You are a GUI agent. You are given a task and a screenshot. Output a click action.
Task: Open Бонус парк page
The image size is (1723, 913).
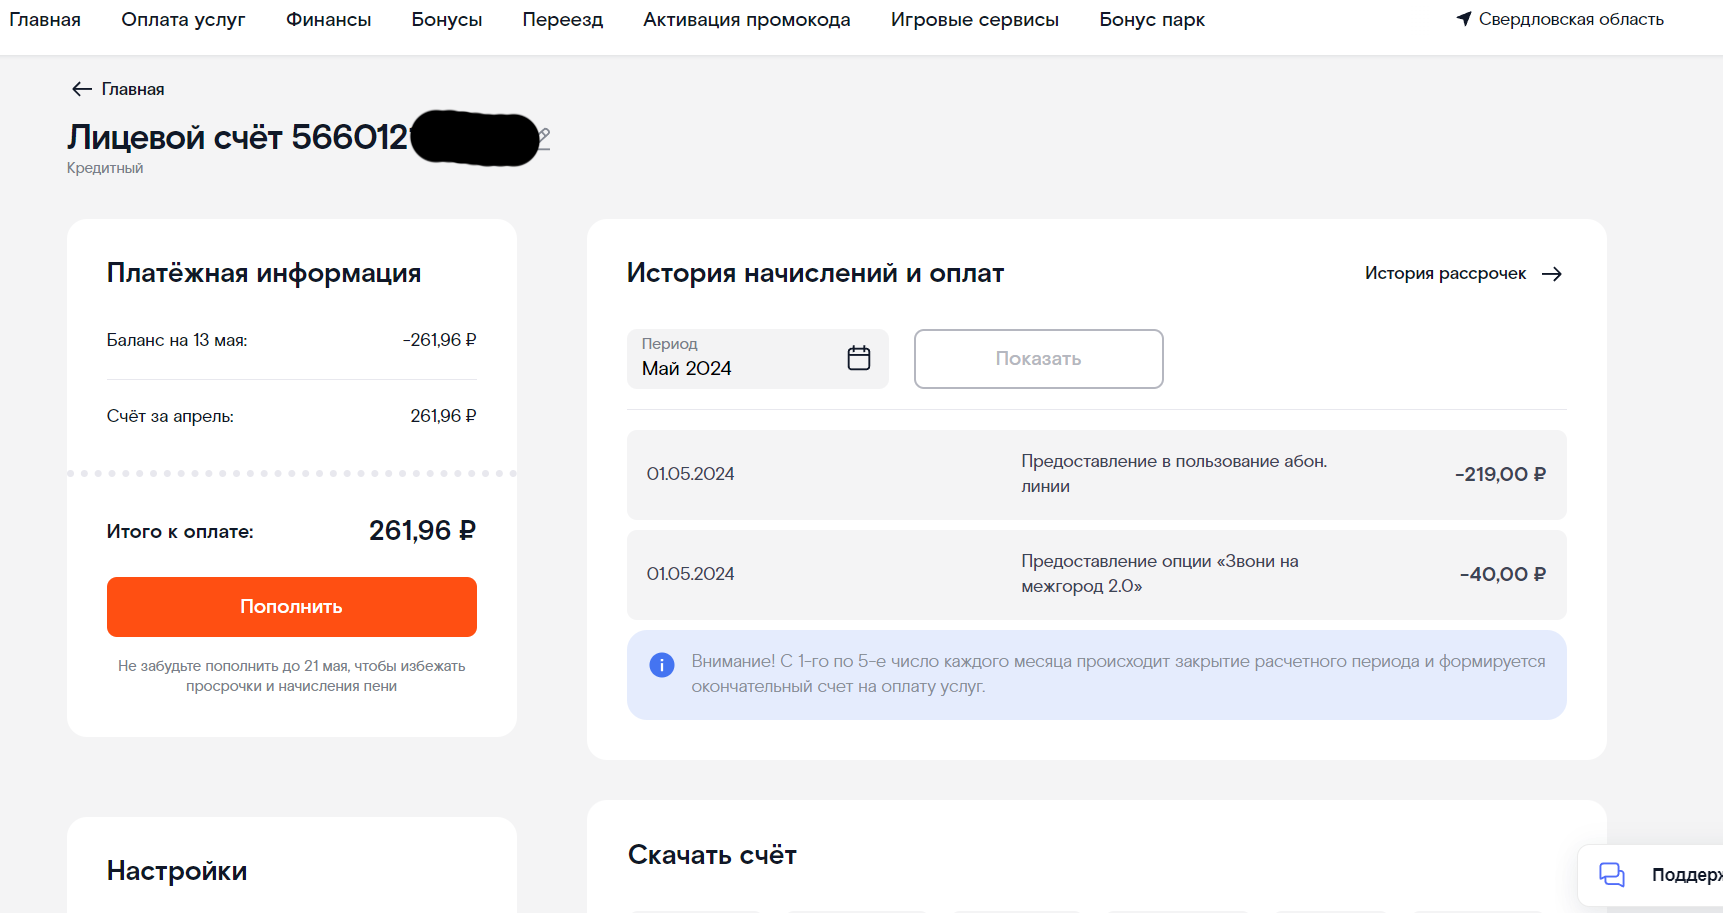1152,19
